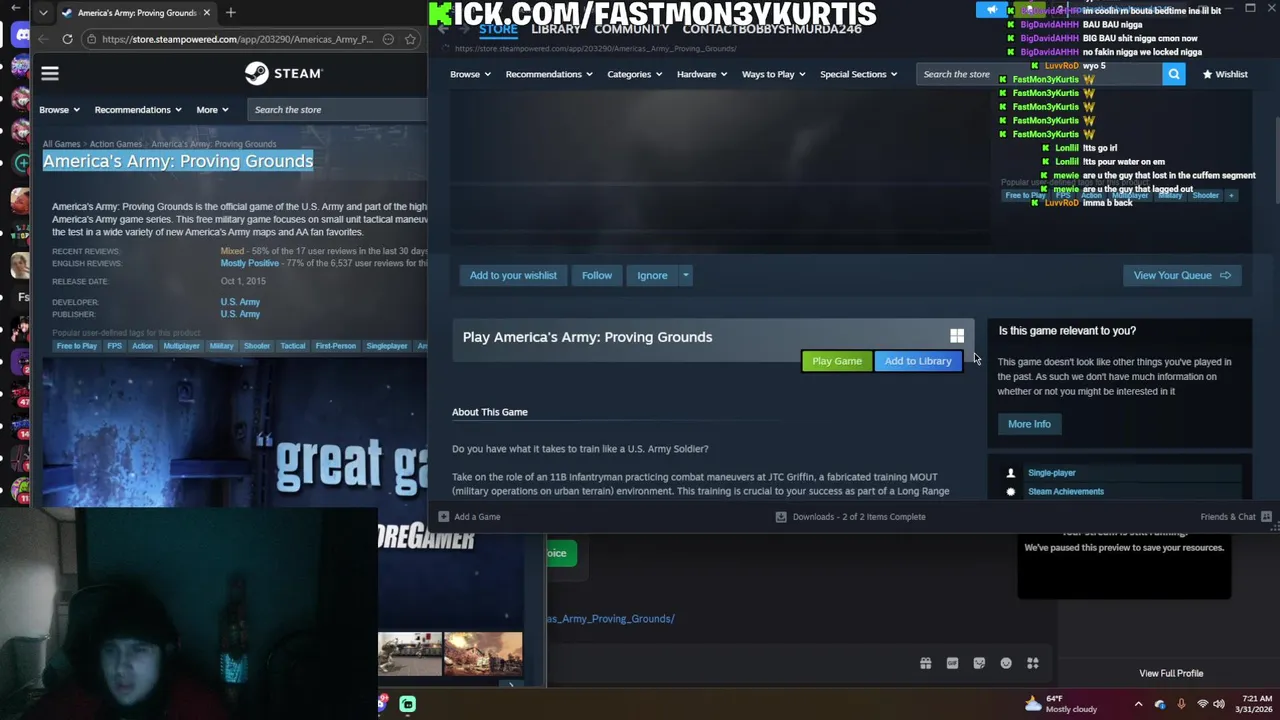Open the Ignore options dropdown arrow
This screenshot has width=1280, height=720.
coord(685,275)
